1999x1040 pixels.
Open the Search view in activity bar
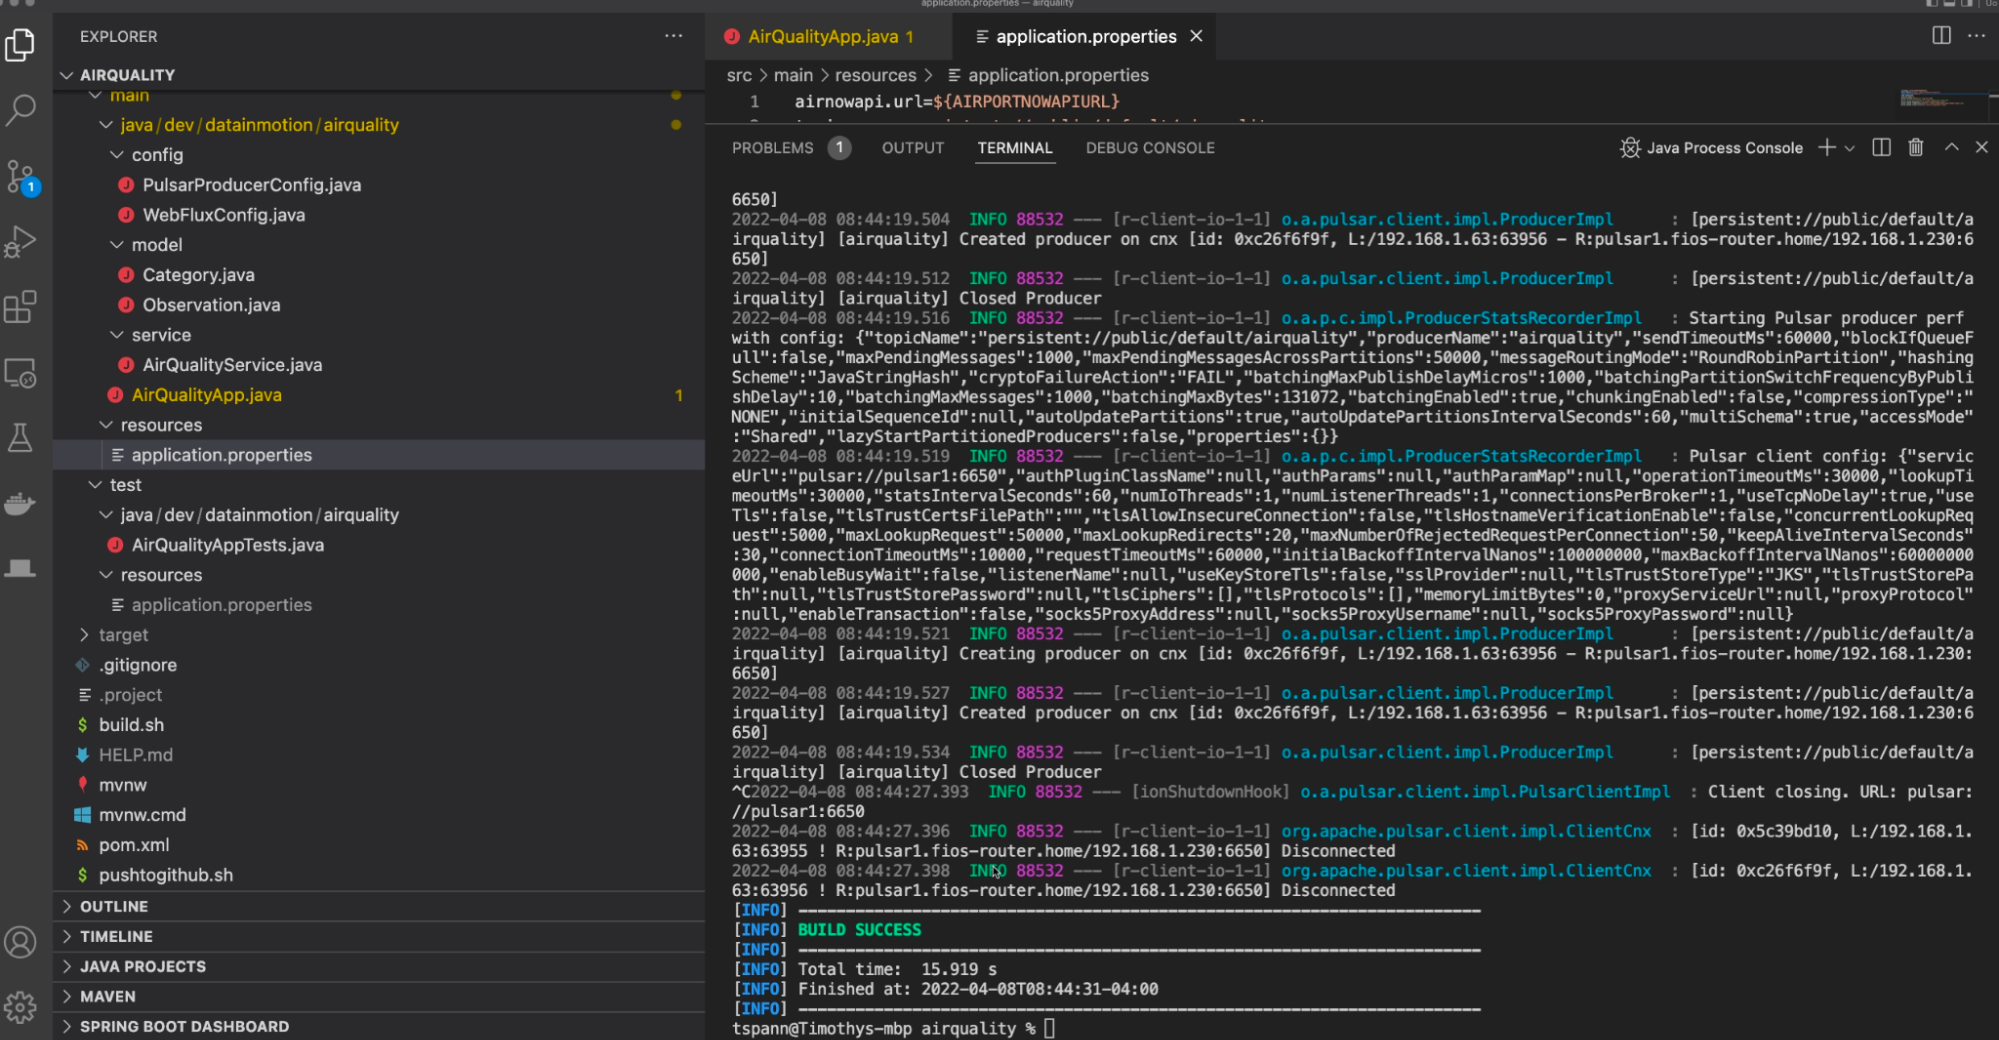21,110
